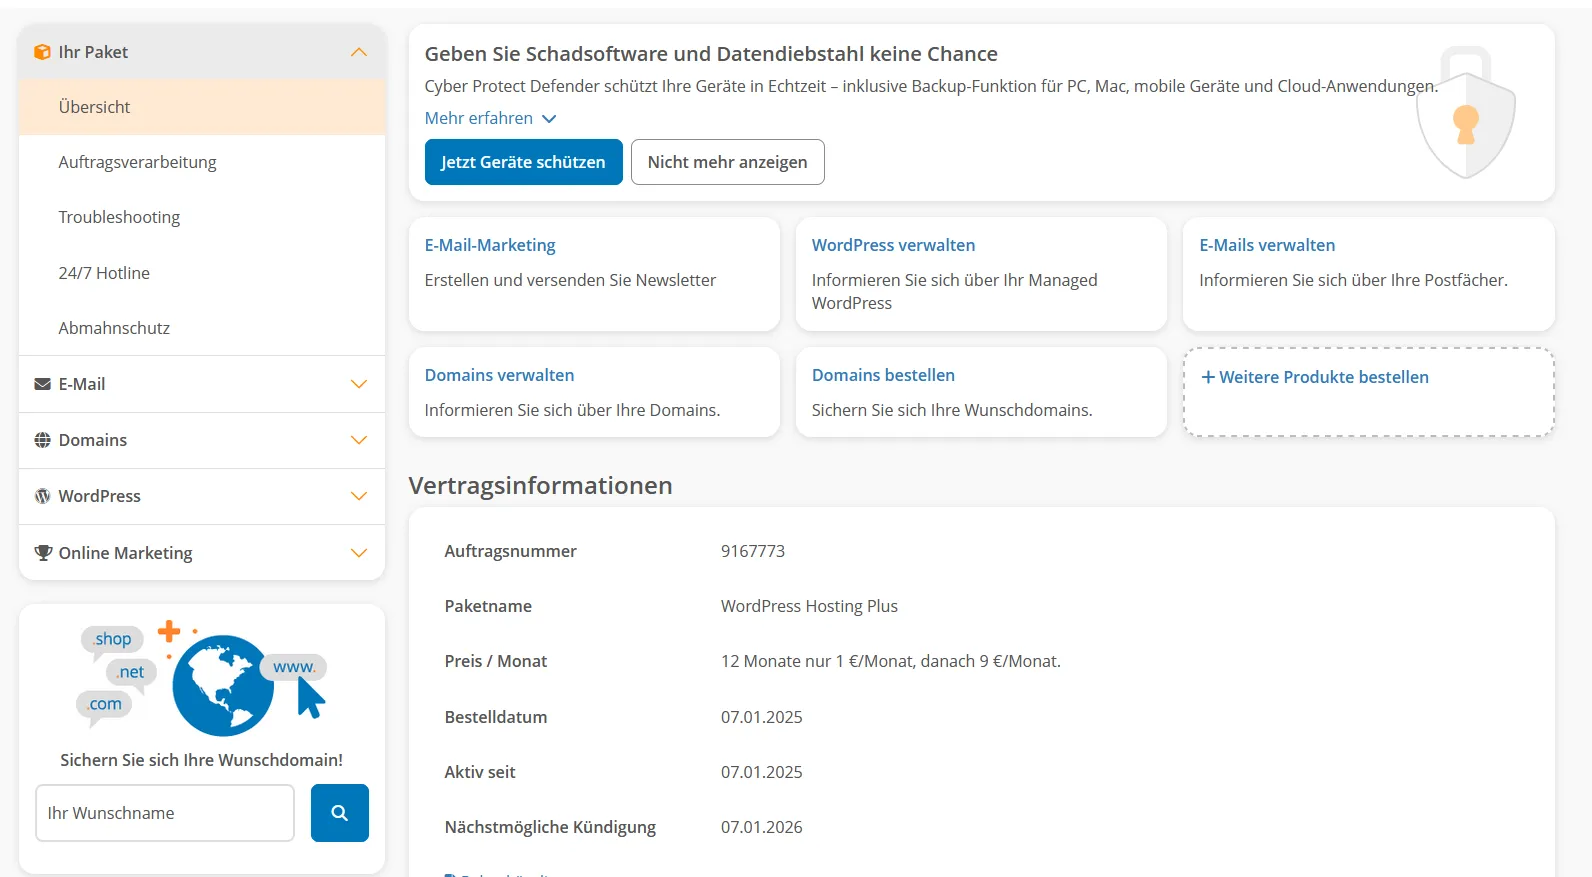Expand the Domains sidebar section chevron

tap(359, 440)
